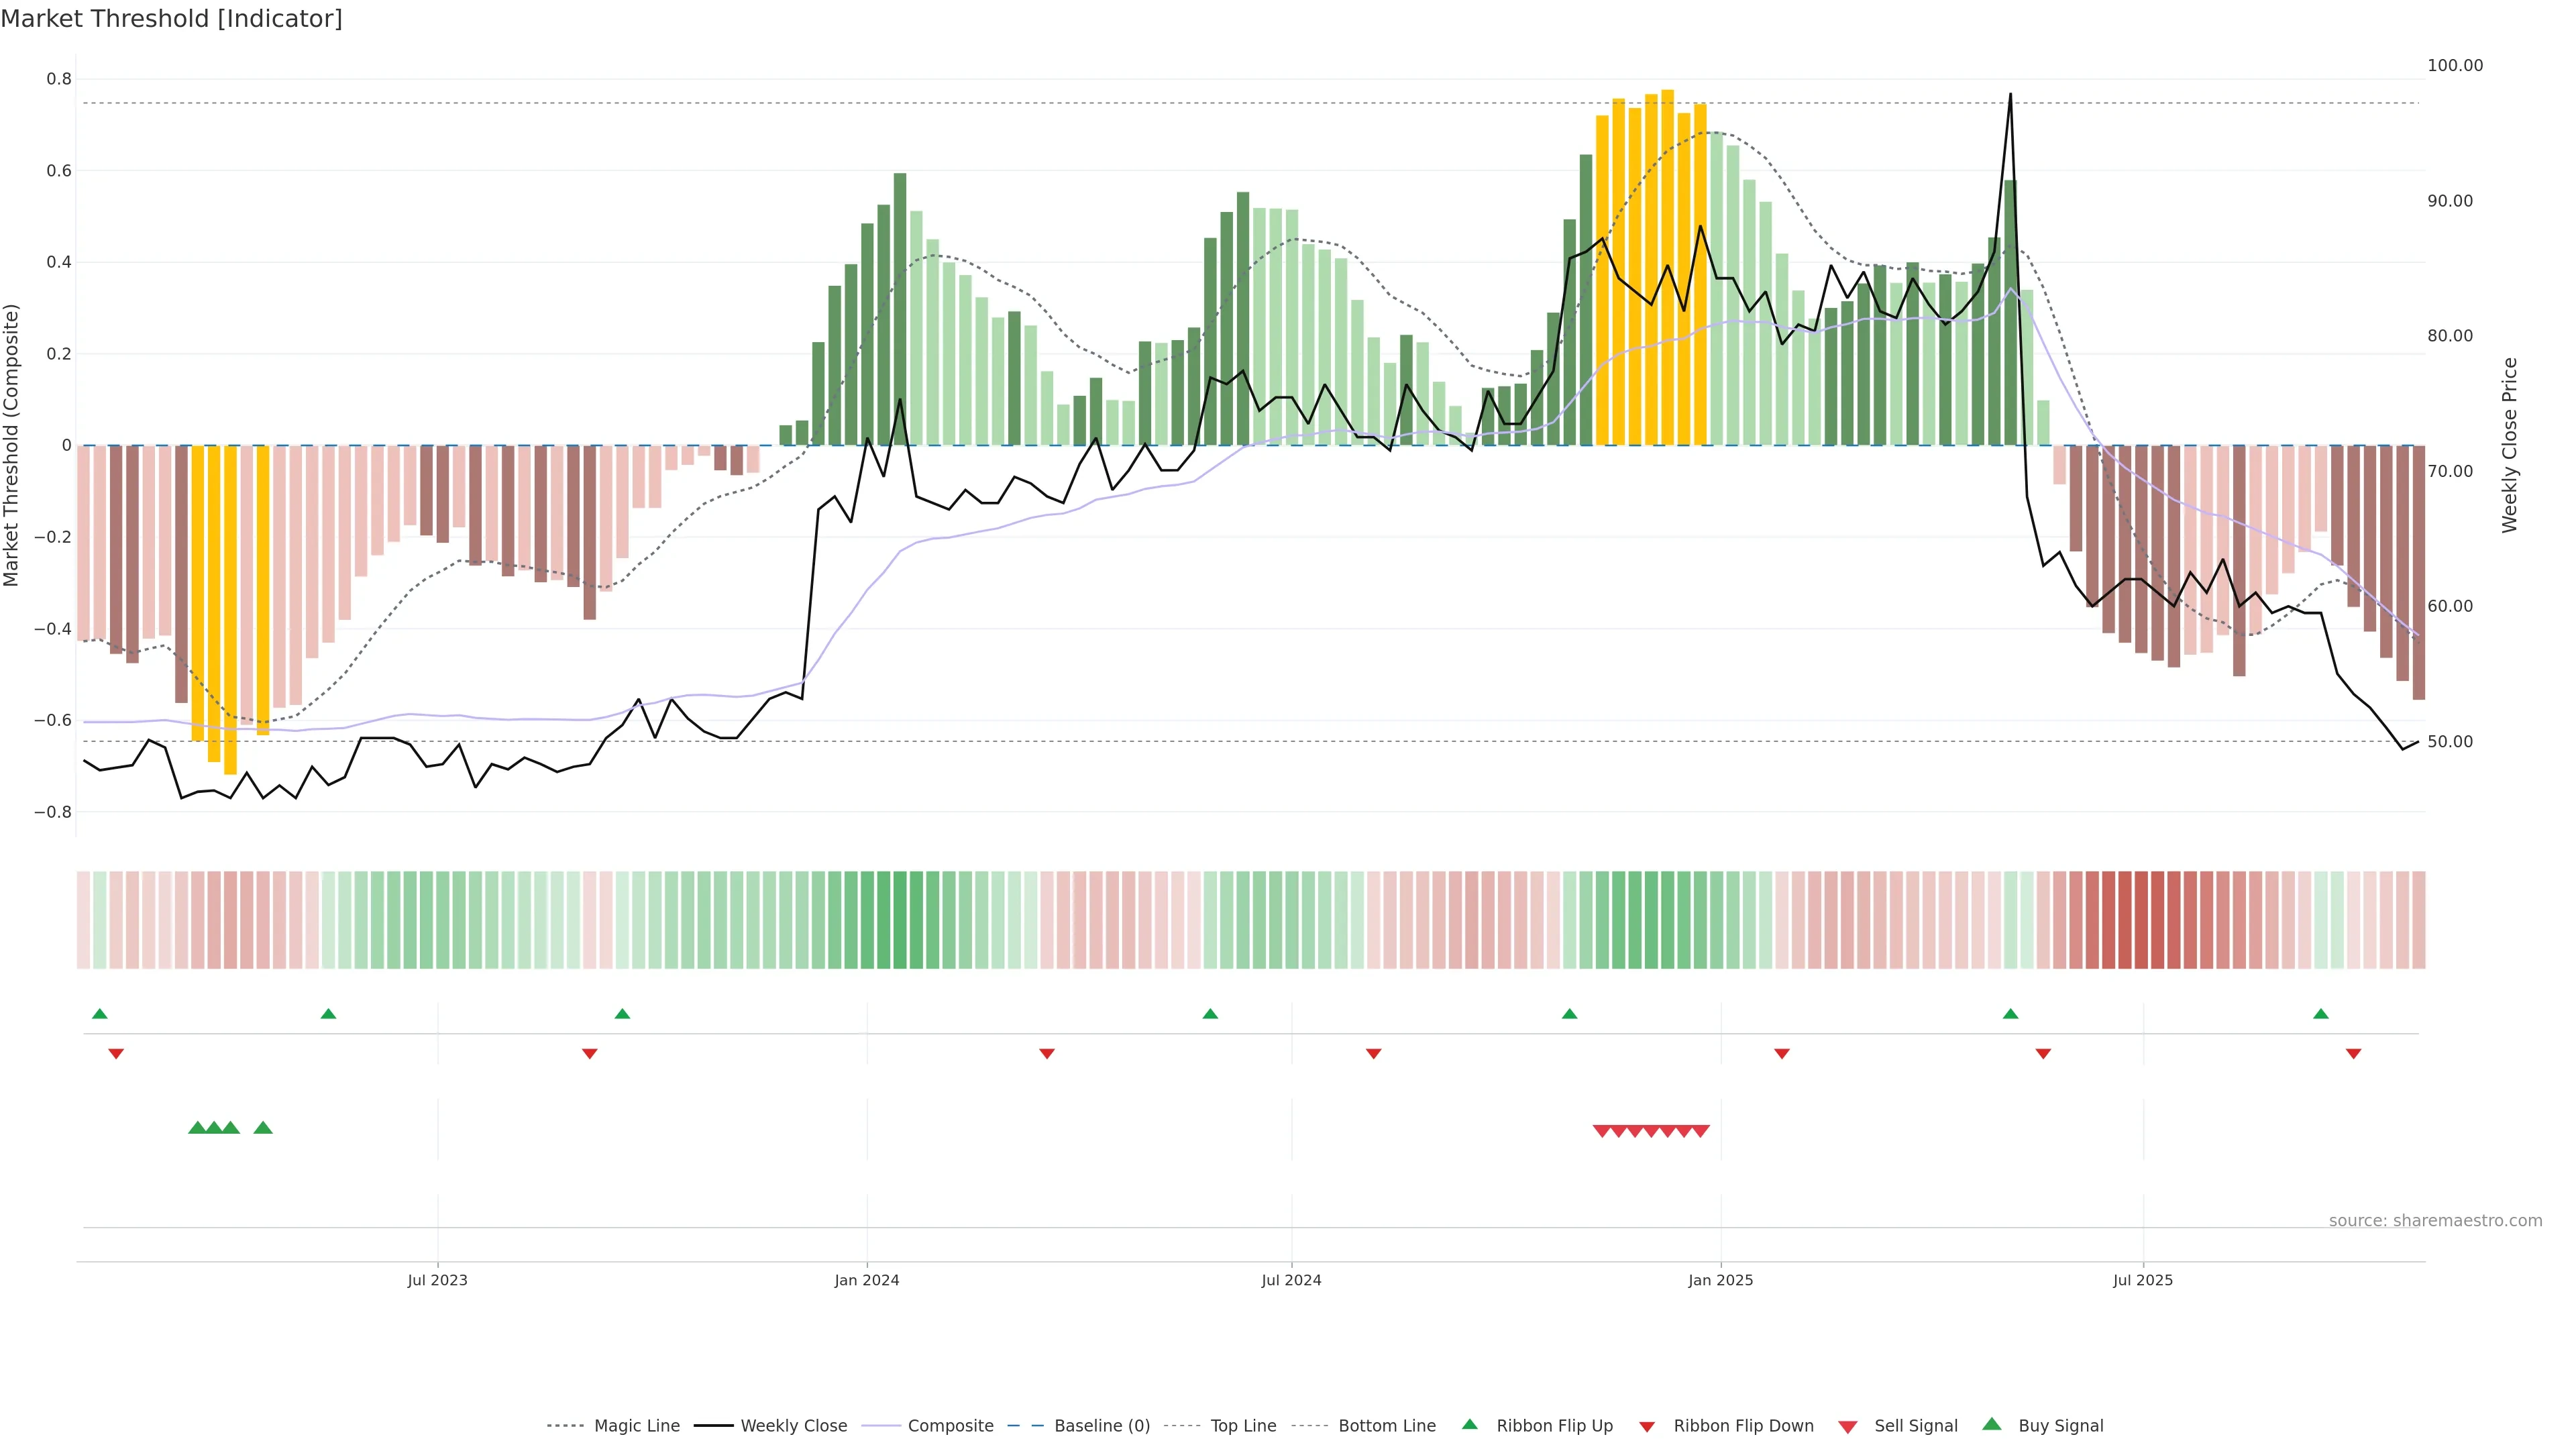Click the Weekly Close Price axis title

[x=2510, y=445]
